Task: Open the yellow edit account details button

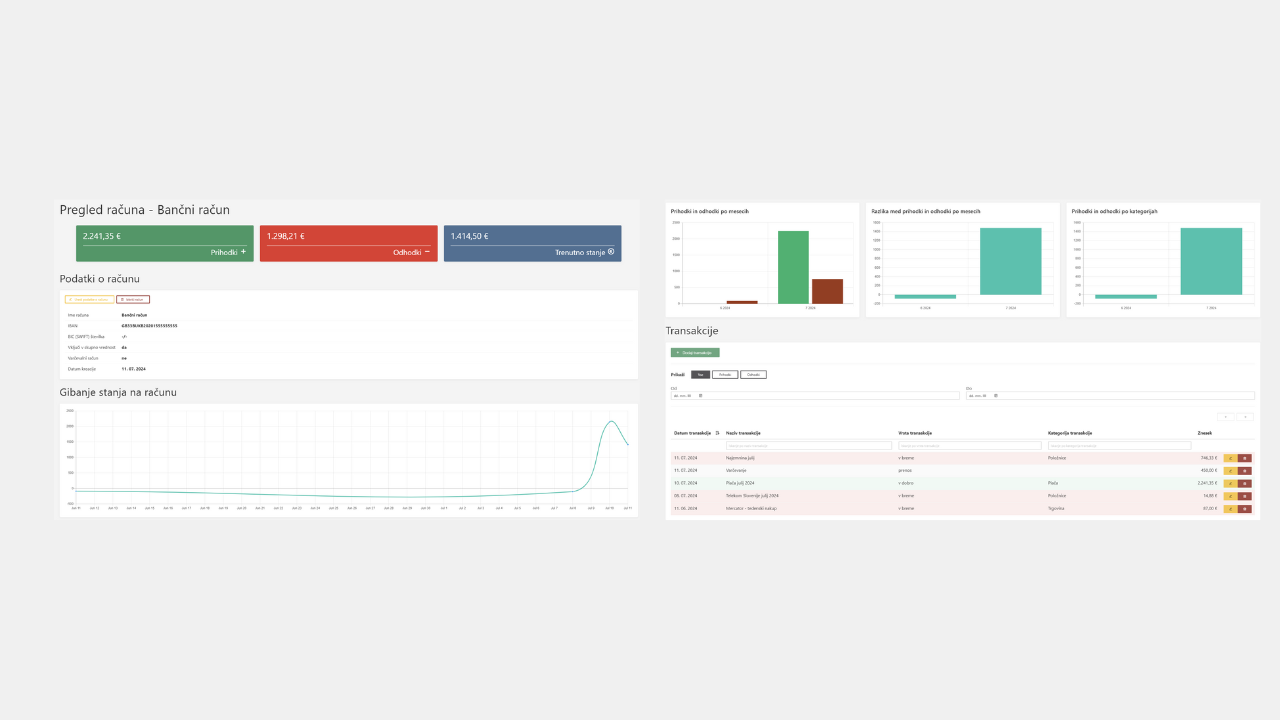Action: click(x=89, y=299)
